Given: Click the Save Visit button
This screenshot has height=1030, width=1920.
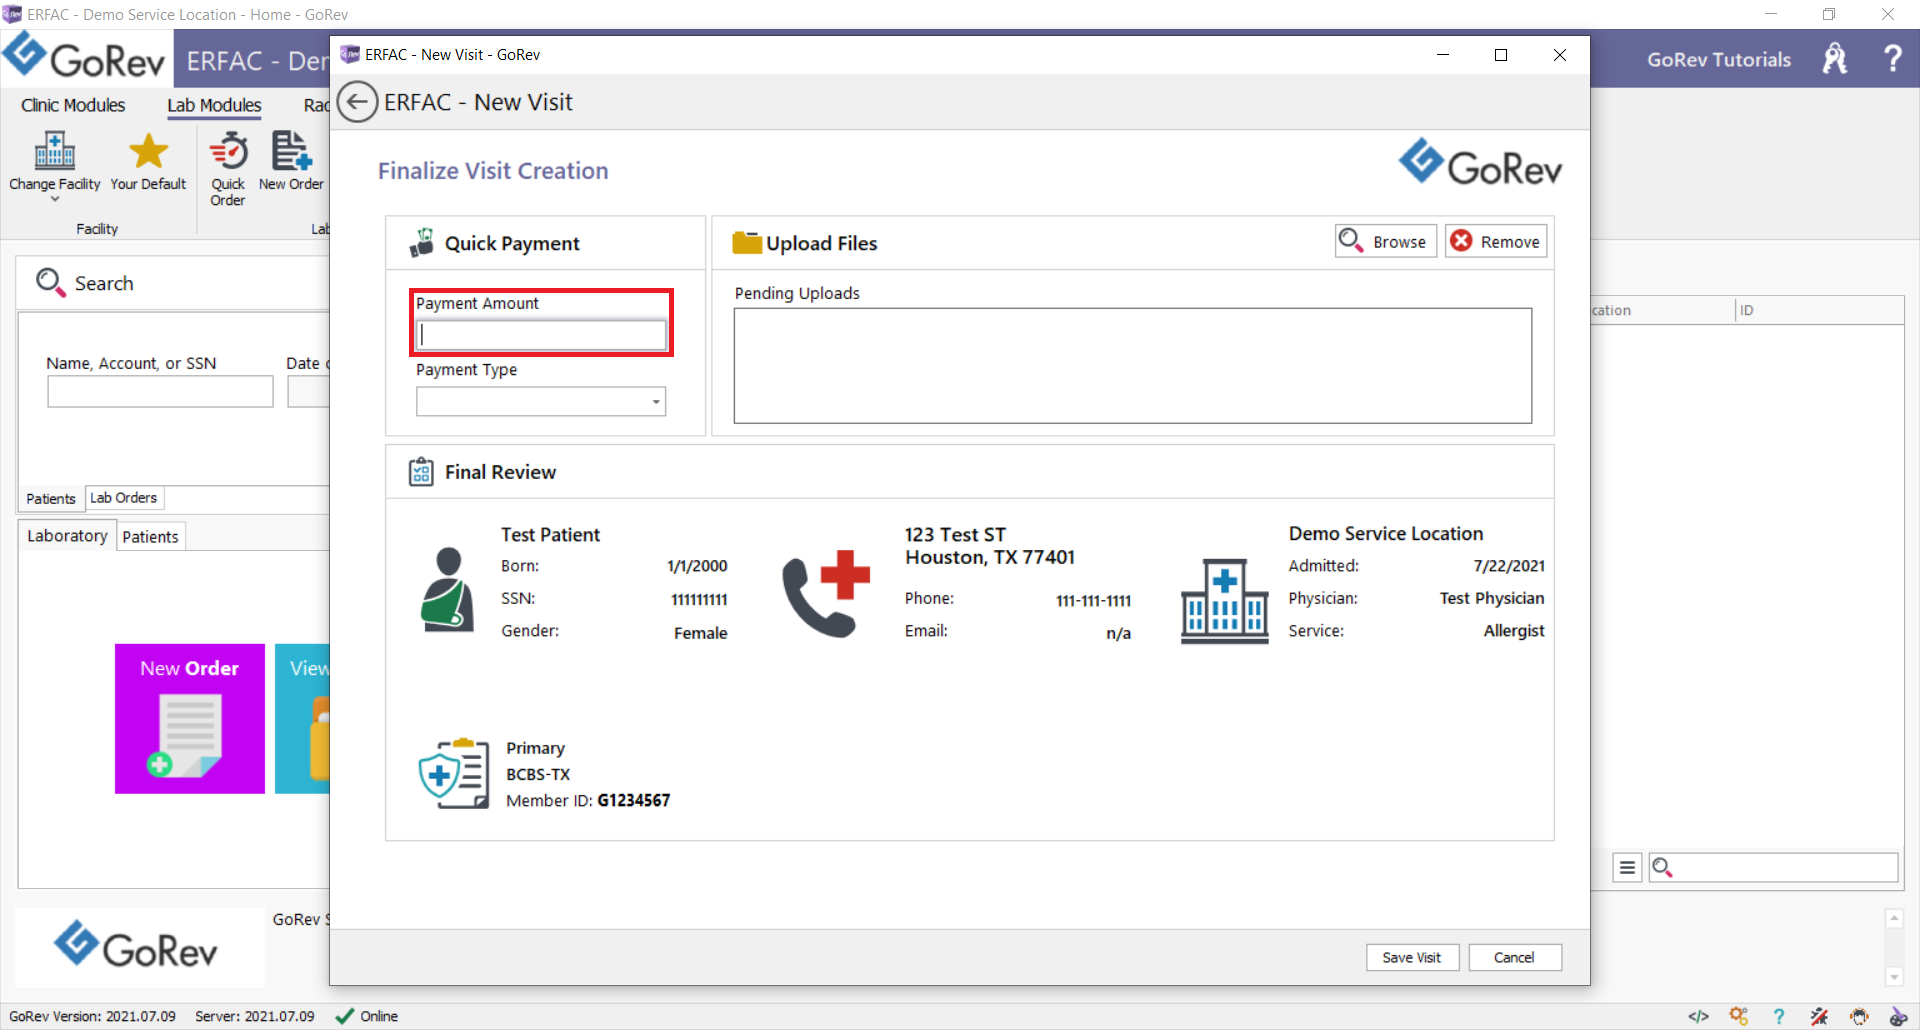Looking at the screenshot, I should coord(1412,957).
